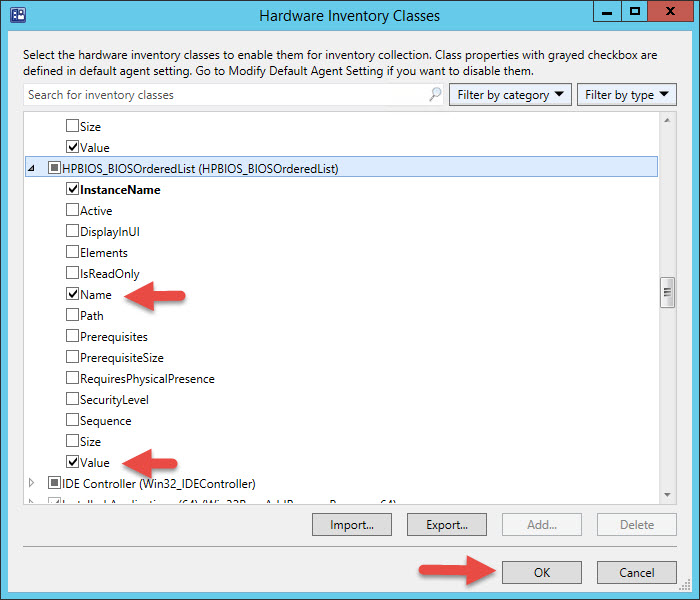Viewport: 700px width, 600px height.
Task: Enable the Active property checkbox
Action: click(x=72, y=211)
